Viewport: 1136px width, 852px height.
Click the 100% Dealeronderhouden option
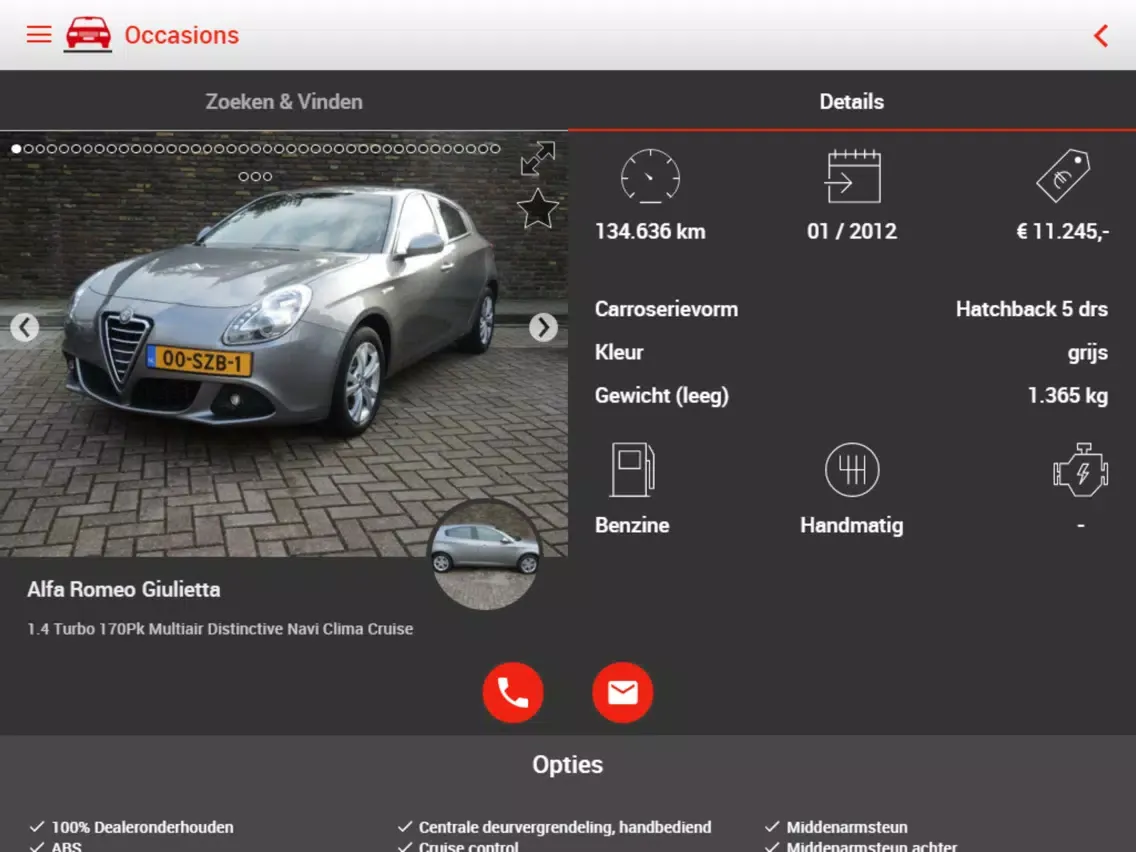[x=142, y=827]
